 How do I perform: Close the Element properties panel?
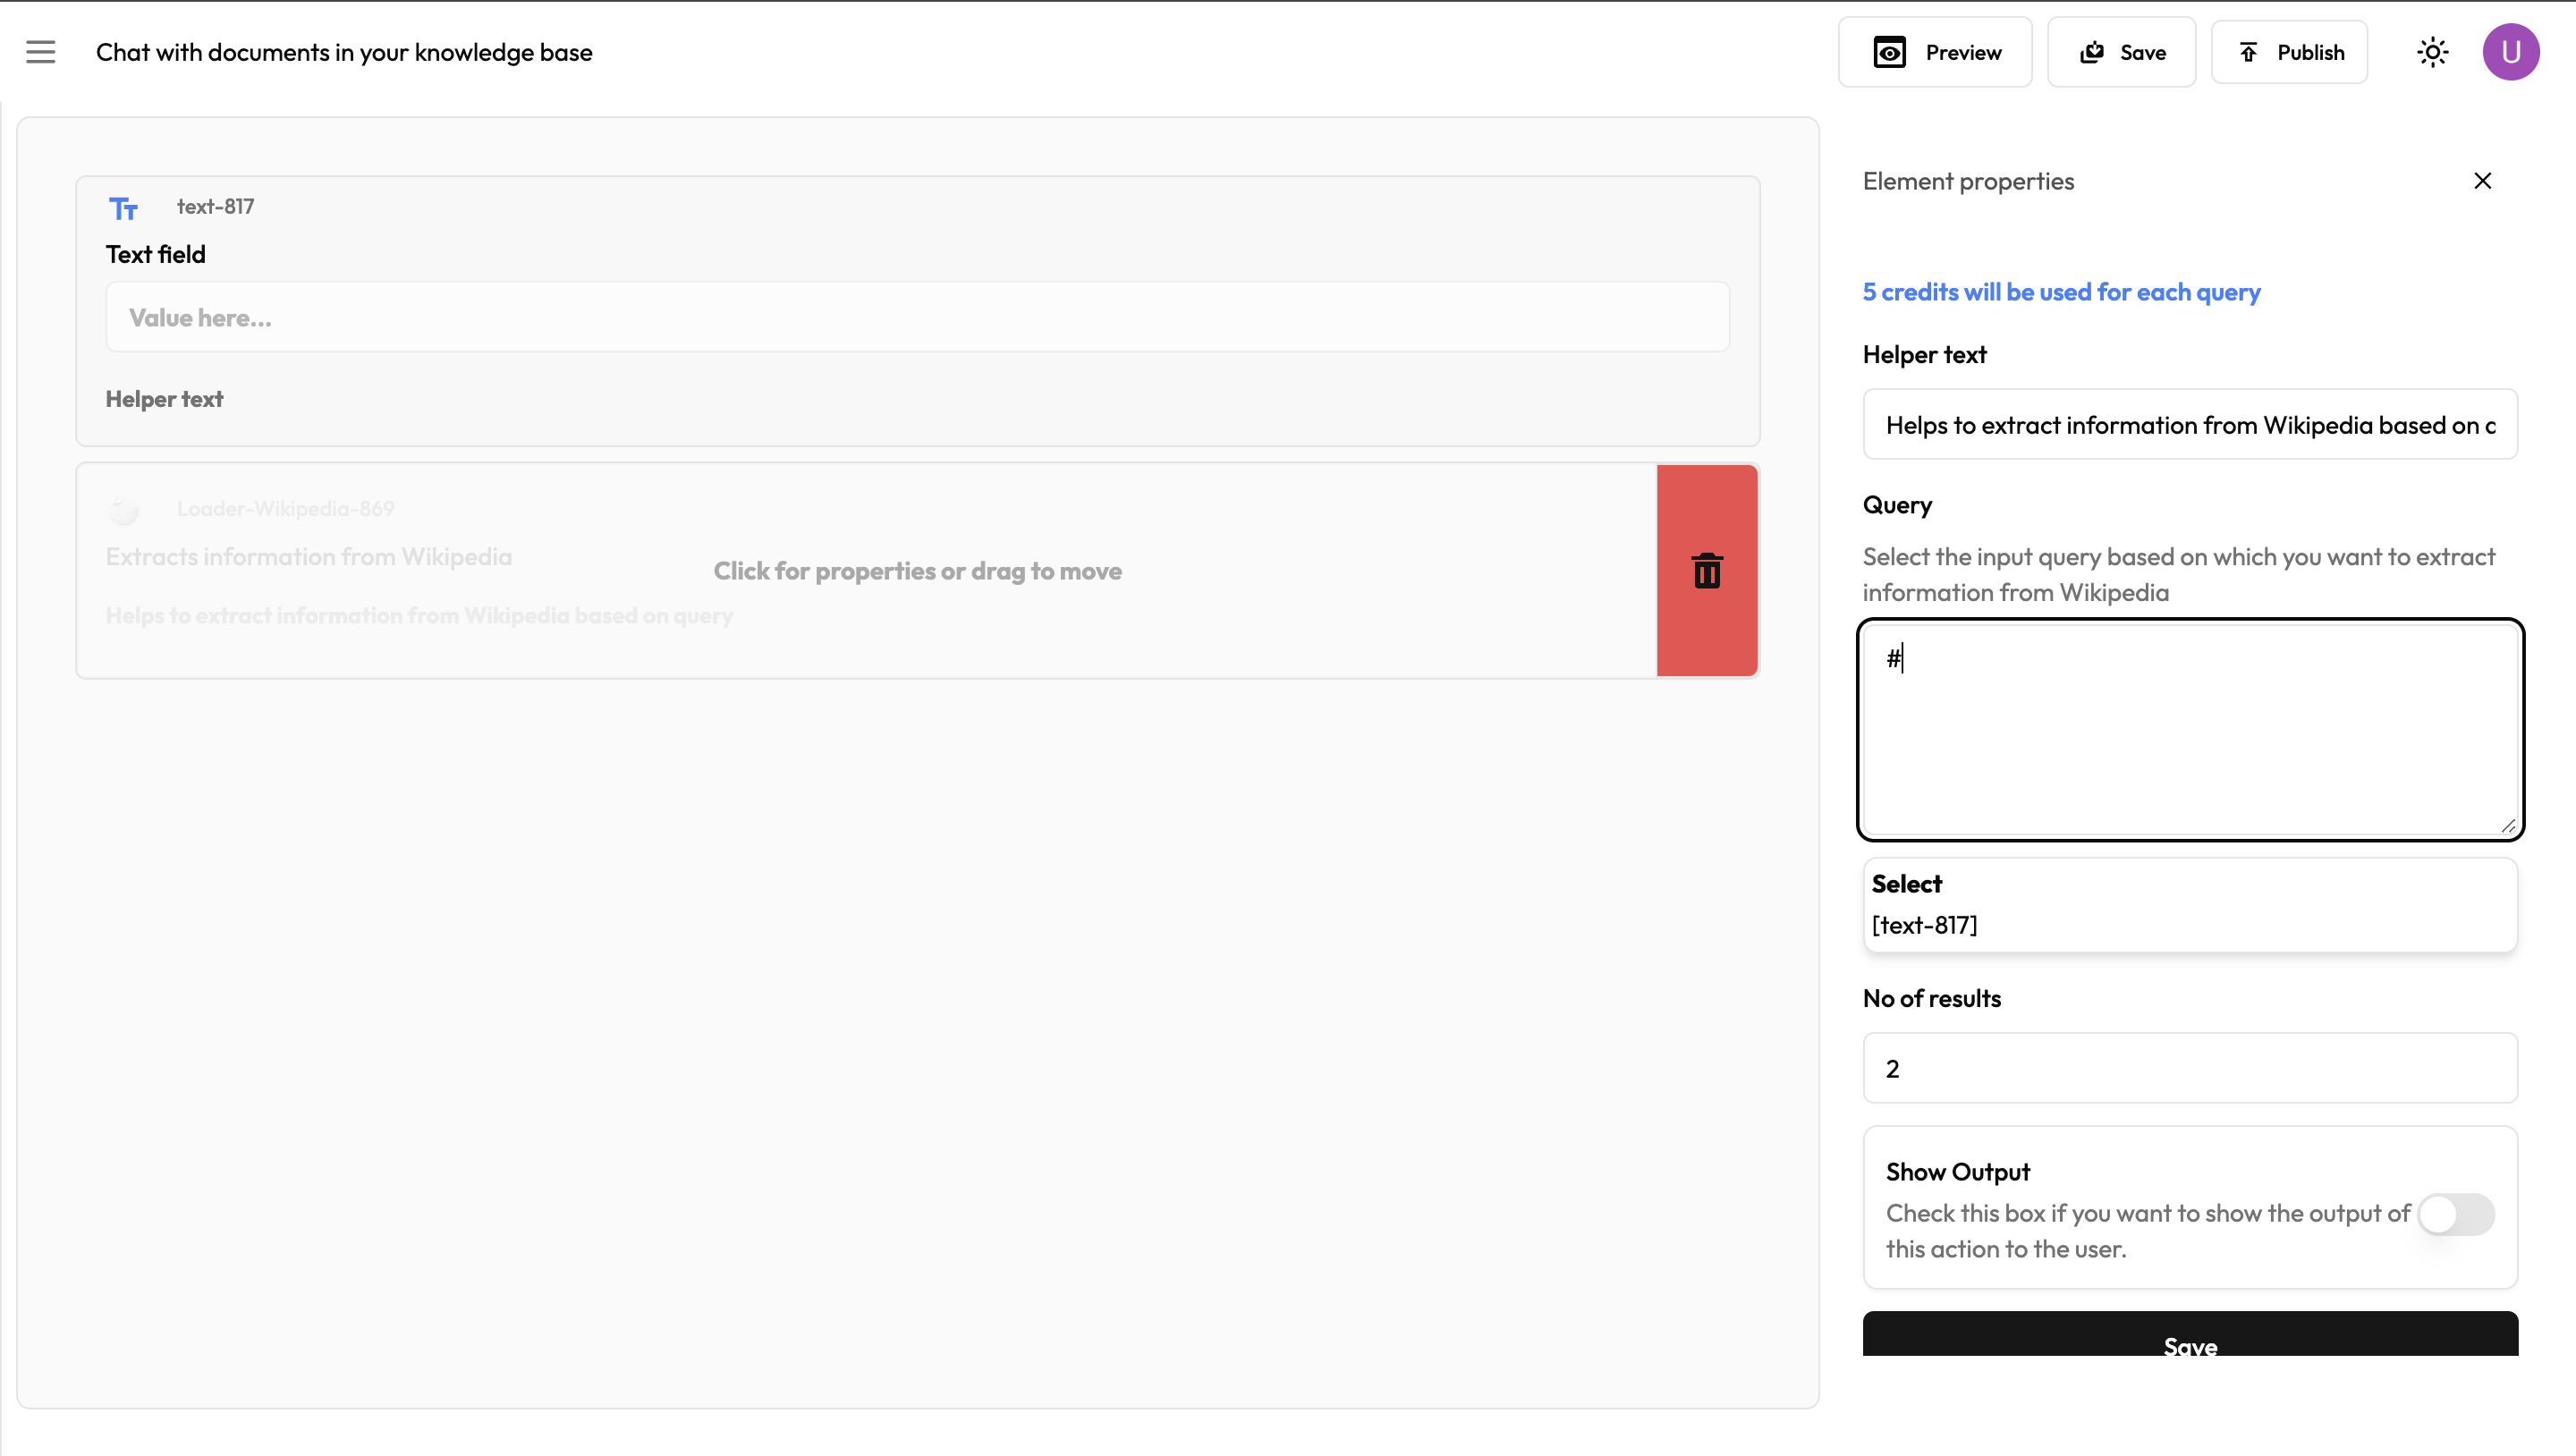coord(2482,181)
